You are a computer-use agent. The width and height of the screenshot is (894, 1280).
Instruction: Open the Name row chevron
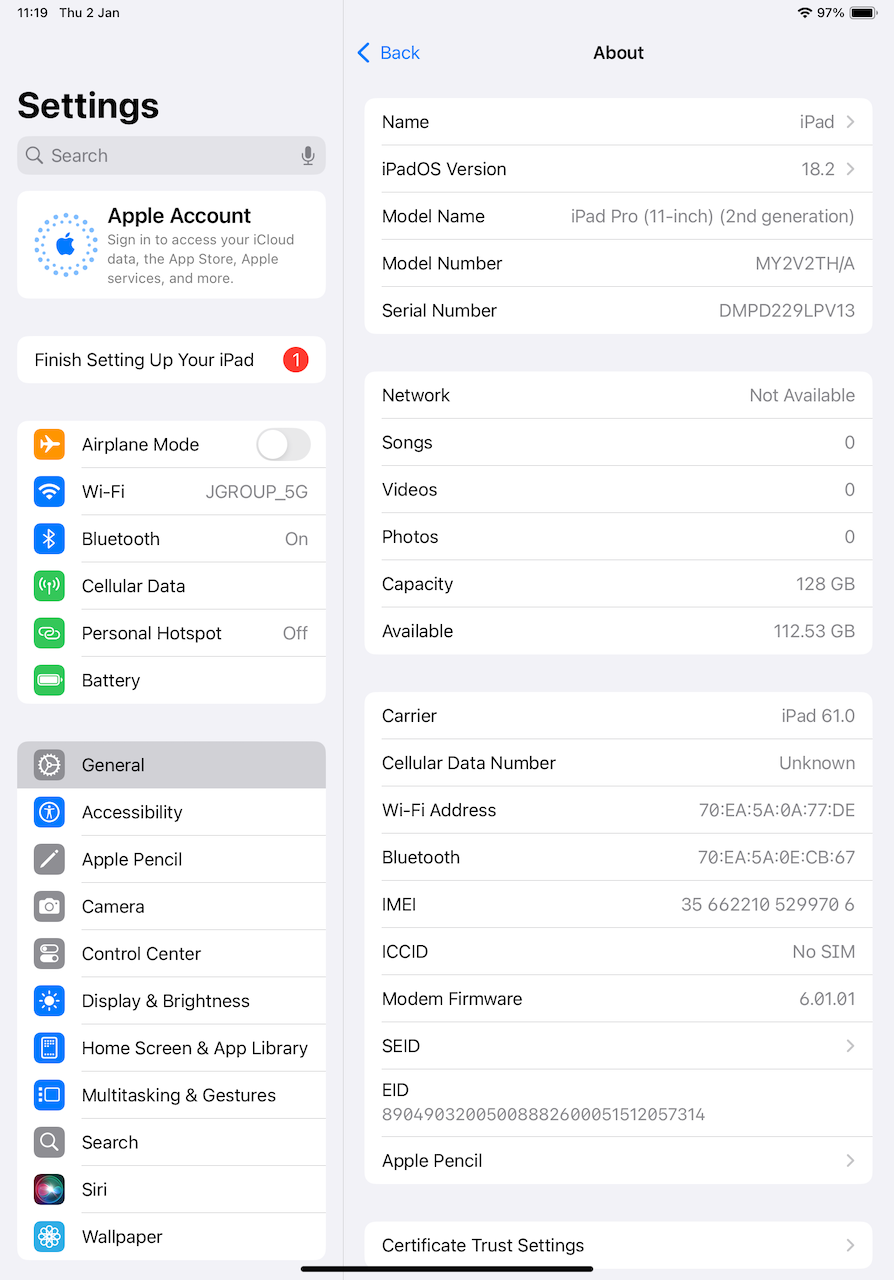coord(850,122)
